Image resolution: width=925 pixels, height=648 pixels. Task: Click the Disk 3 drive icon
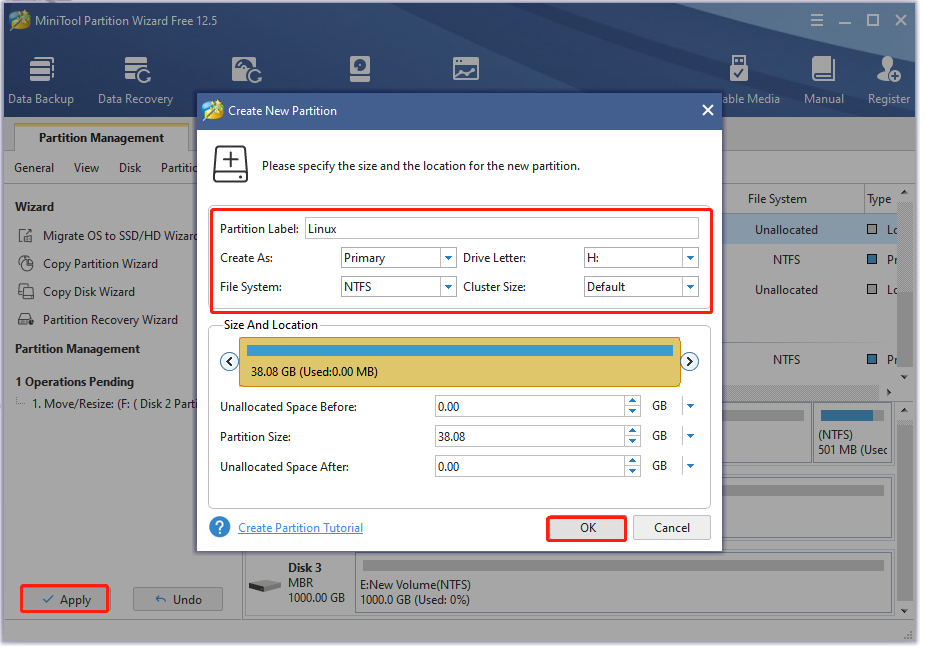(264, 587)
